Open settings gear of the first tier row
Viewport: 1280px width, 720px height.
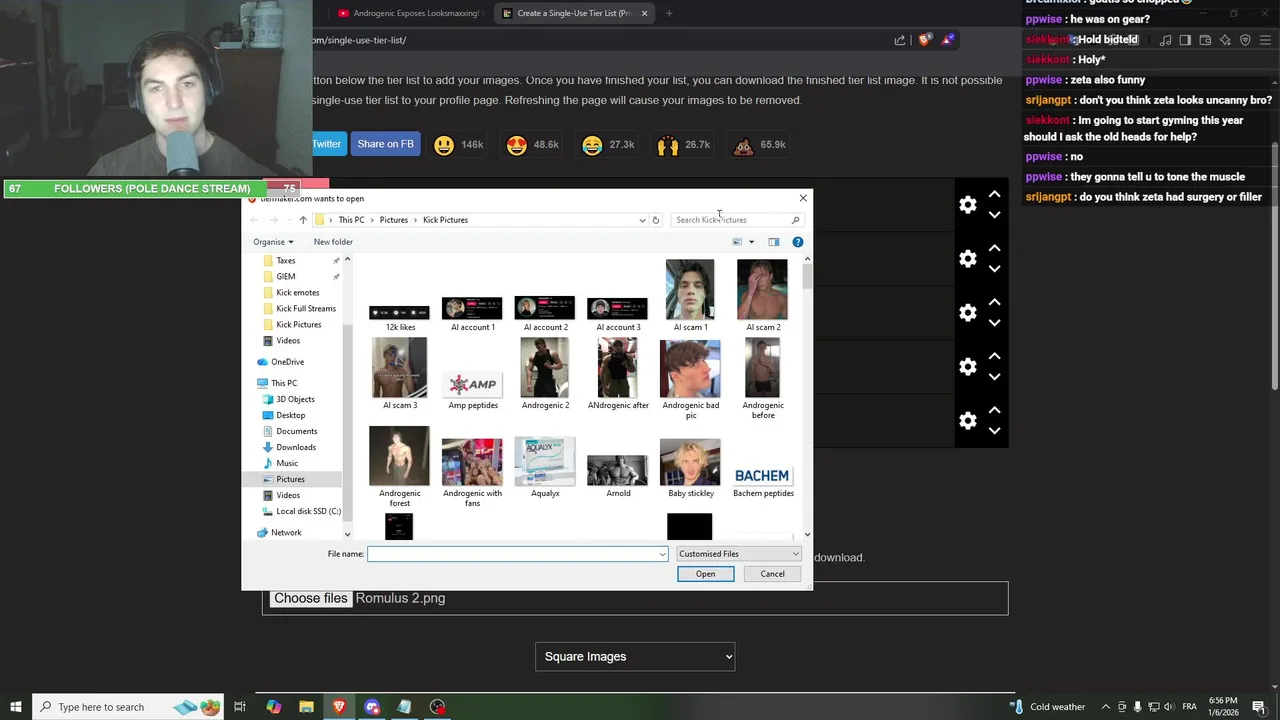click(968, 205)
